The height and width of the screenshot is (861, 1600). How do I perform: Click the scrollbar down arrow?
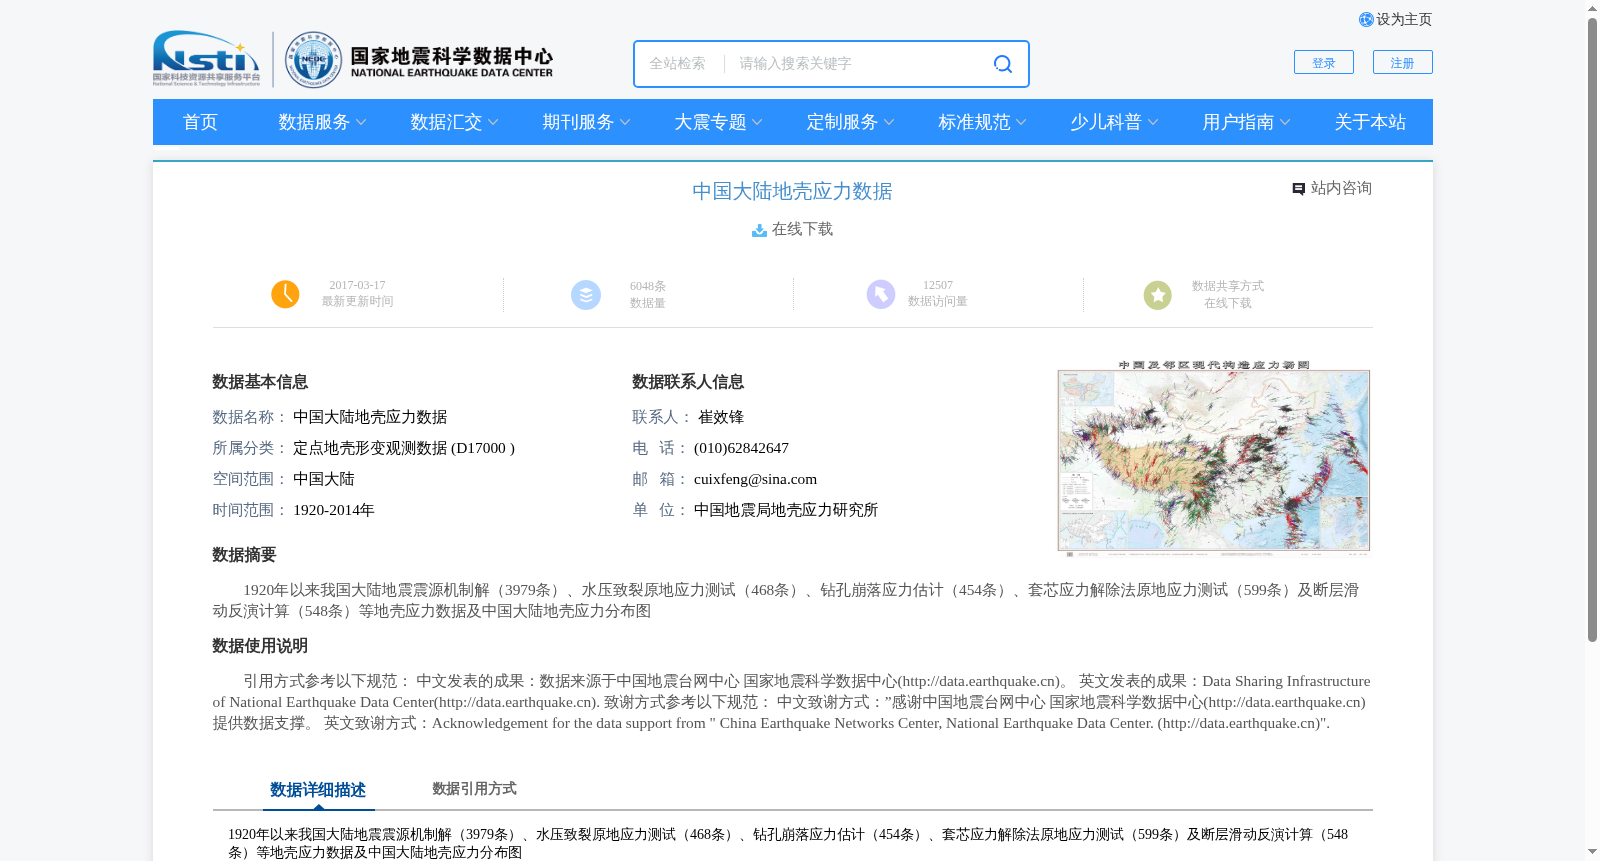point(1592,852)
